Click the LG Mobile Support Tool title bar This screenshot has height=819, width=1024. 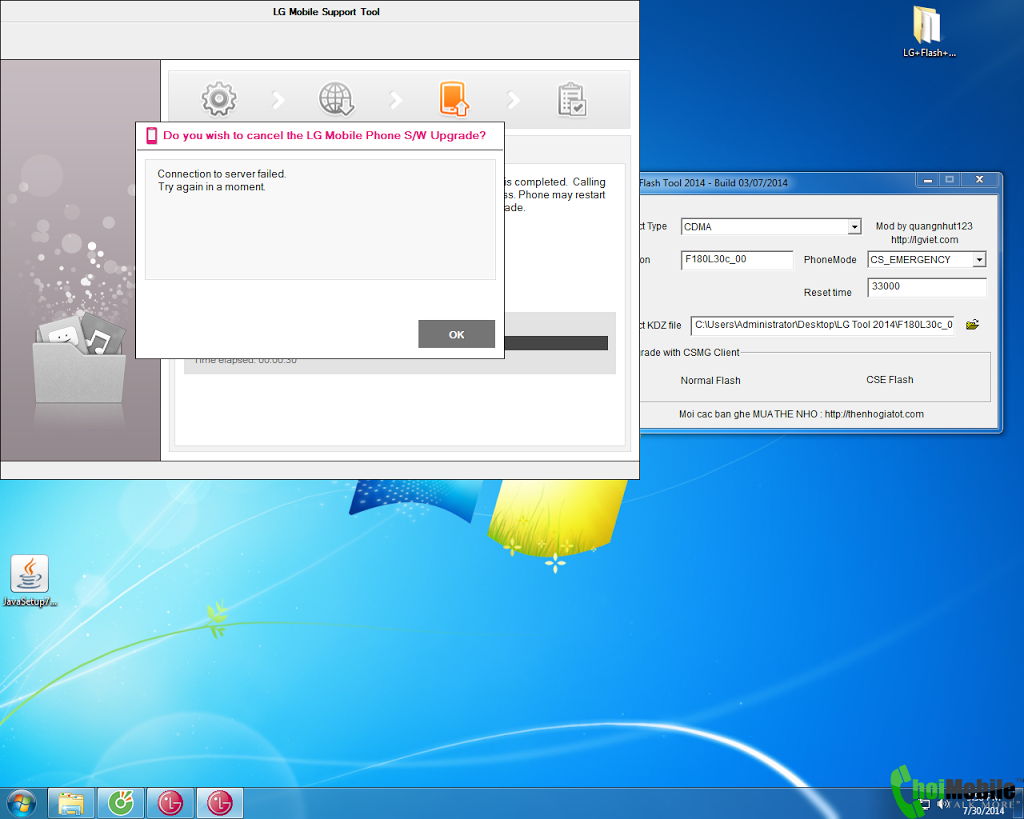319,12
